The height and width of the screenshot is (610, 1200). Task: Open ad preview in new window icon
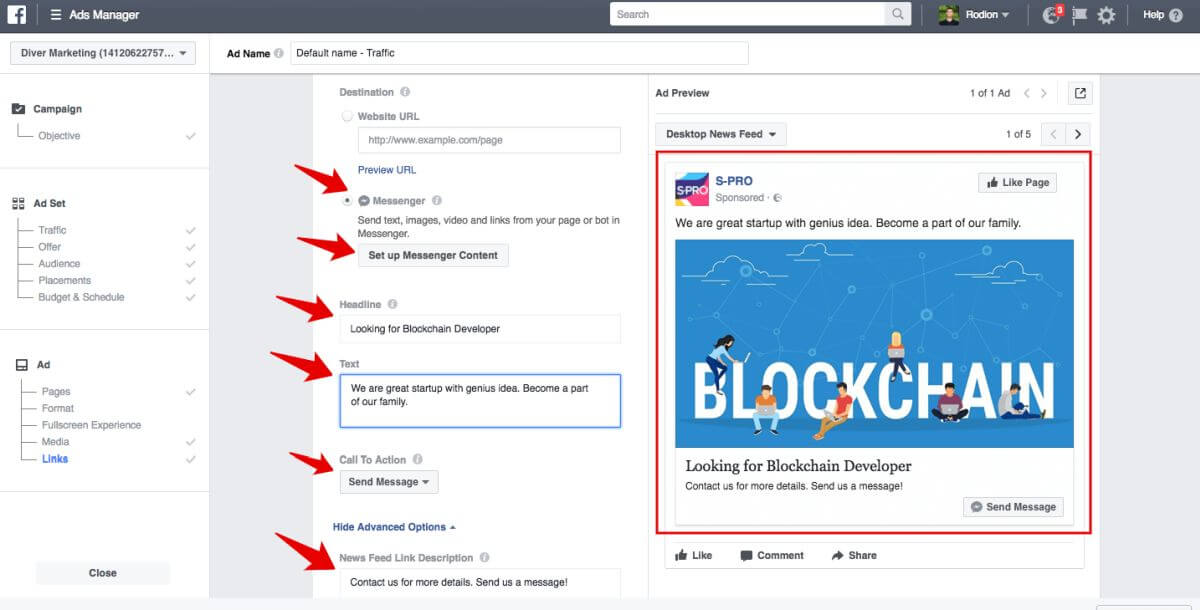pos(1080,93)
